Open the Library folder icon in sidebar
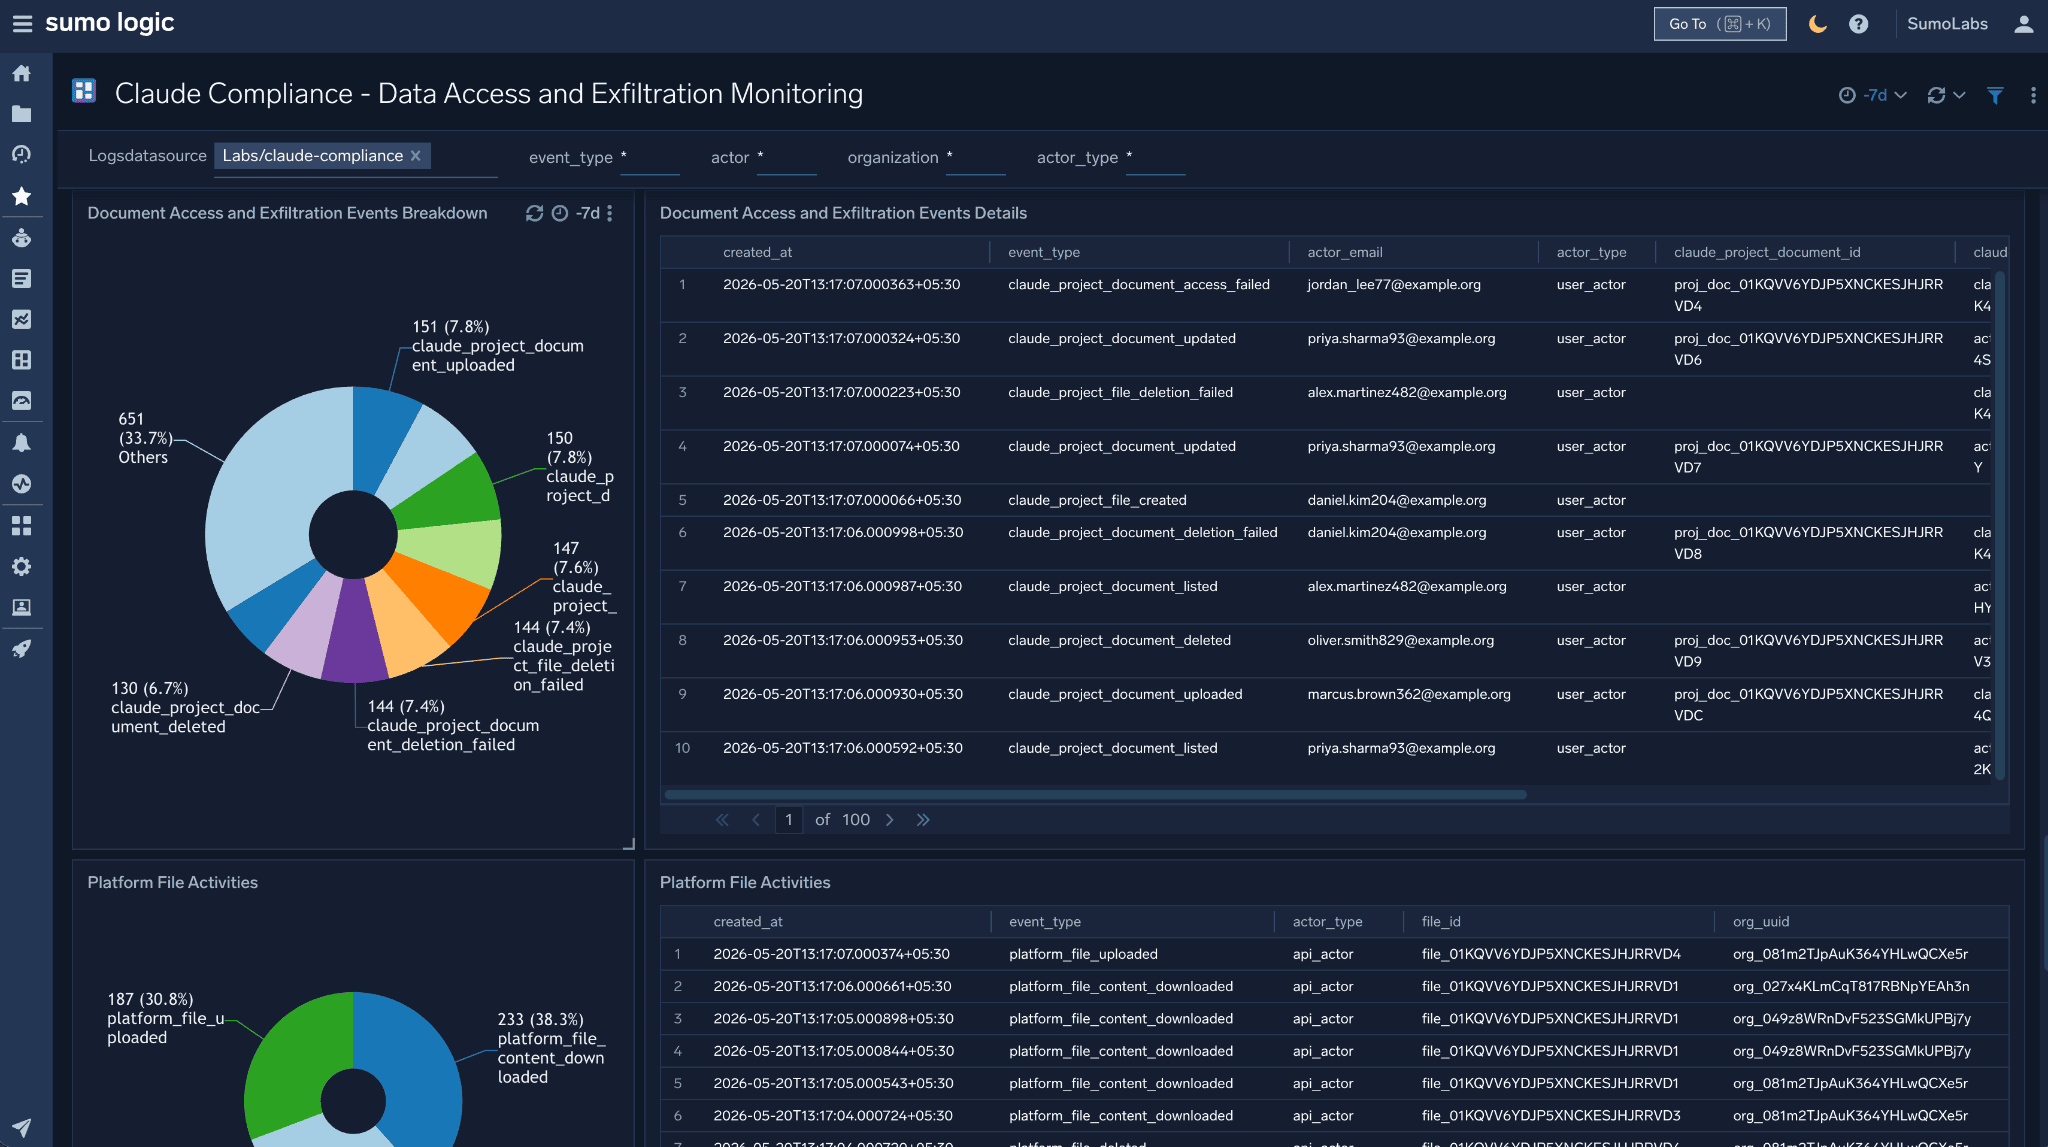This screenshot has height=1147, width=2048. click(x=21, y=114)
